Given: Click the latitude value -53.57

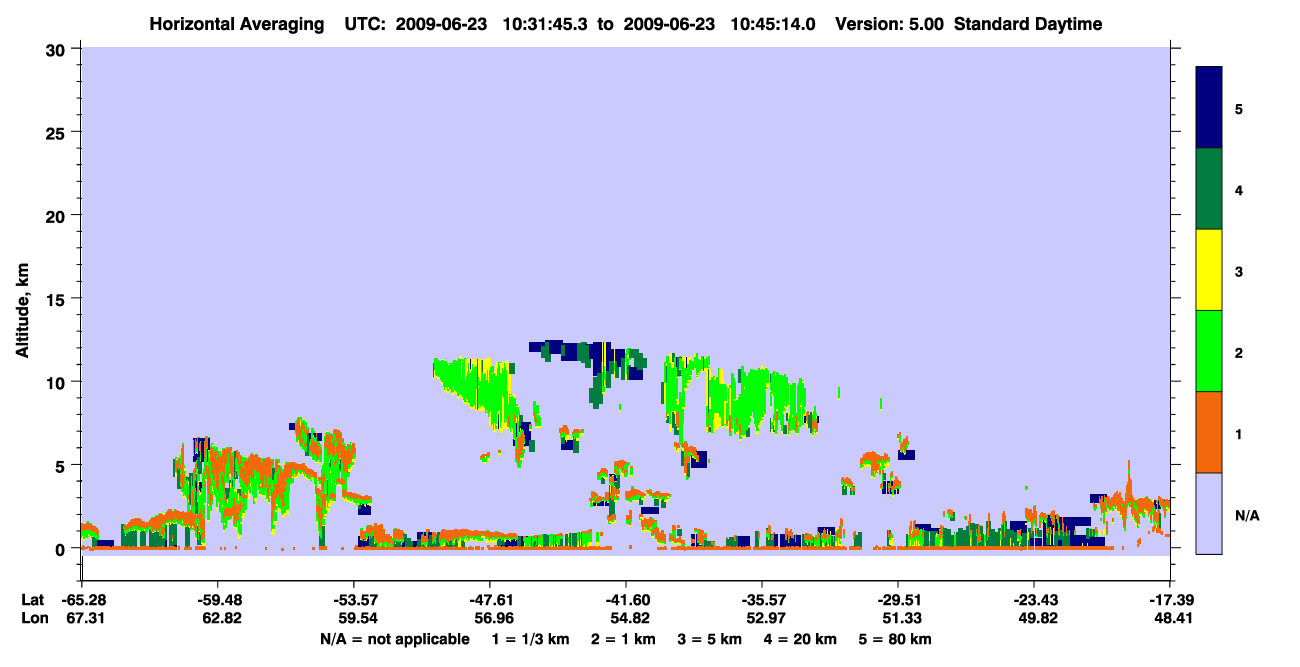Looking at the screenshot, I should click(x=354, y=600).
